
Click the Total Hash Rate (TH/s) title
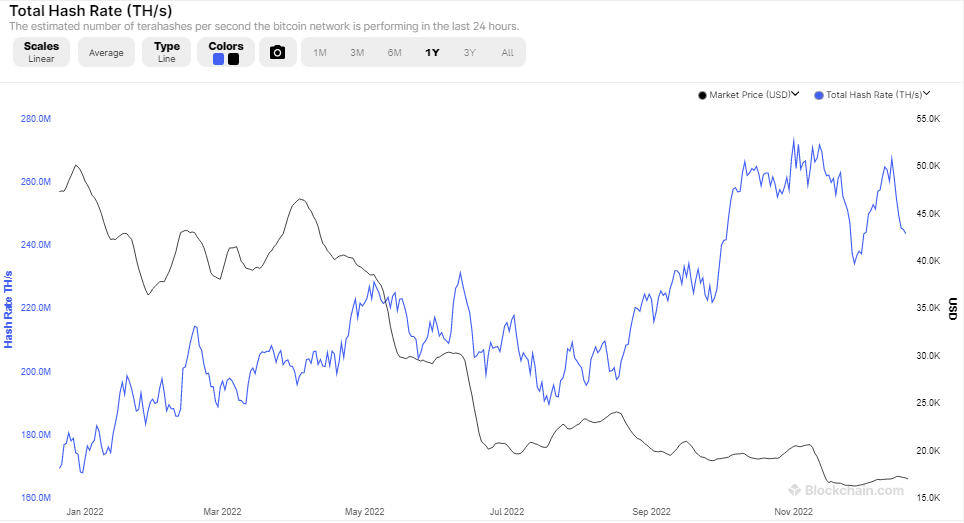point(91,11)
